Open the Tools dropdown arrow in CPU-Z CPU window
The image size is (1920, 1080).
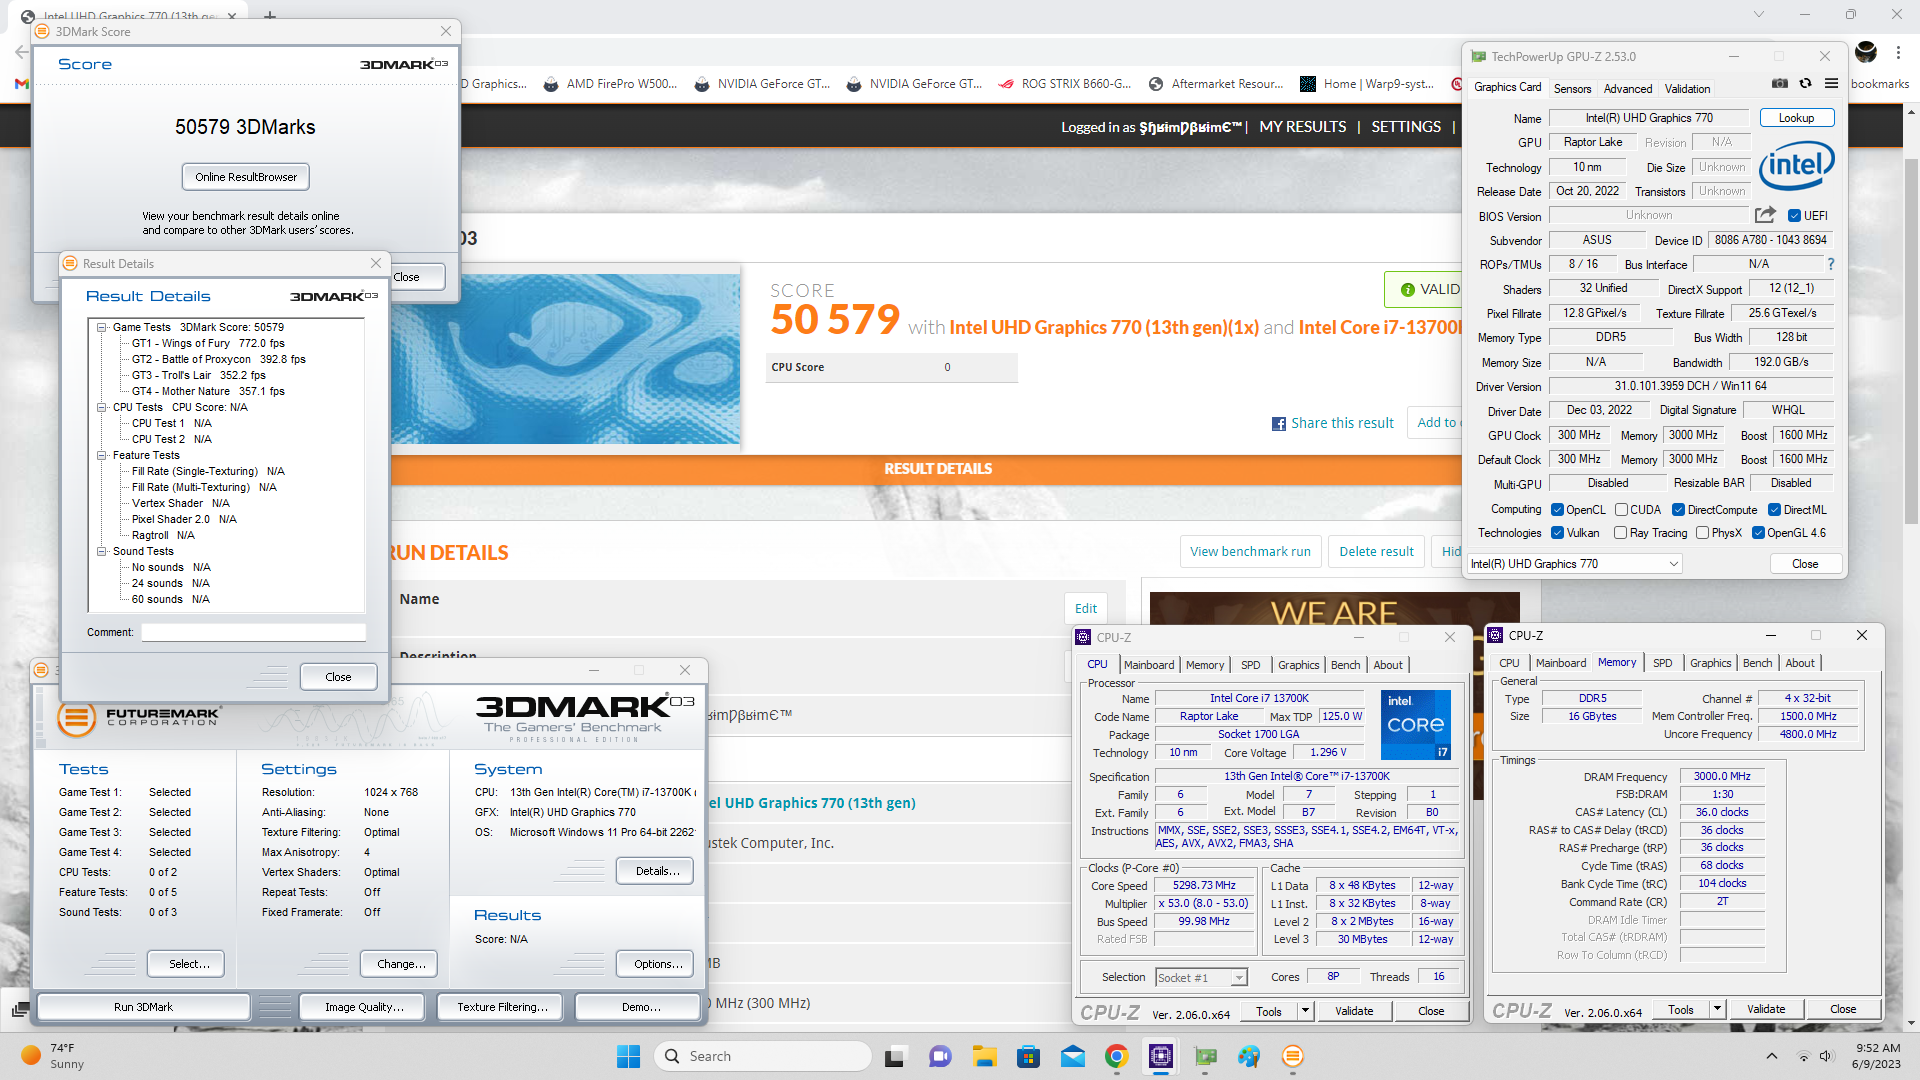[x=1305, y=1011]
